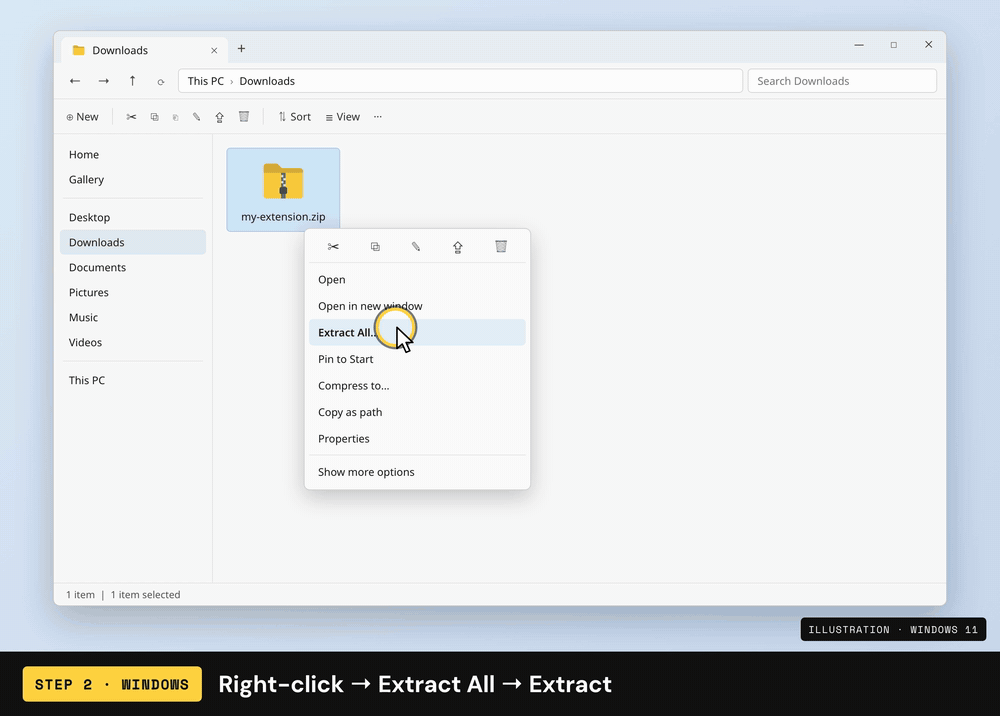Choose Pin to Start
1000x716 pixels.
pos(417,359)
